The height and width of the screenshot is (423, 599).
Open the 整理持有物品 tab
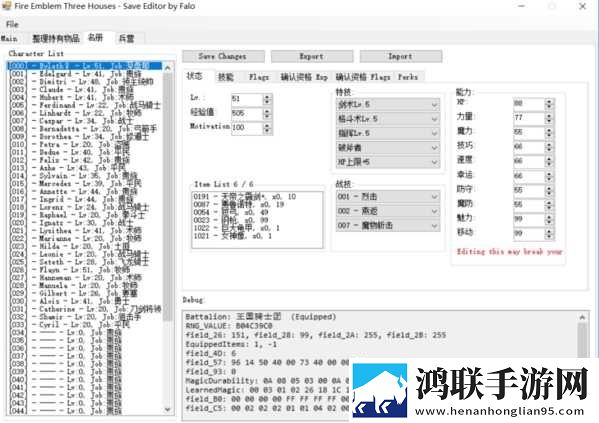click(x=56, y=39)
